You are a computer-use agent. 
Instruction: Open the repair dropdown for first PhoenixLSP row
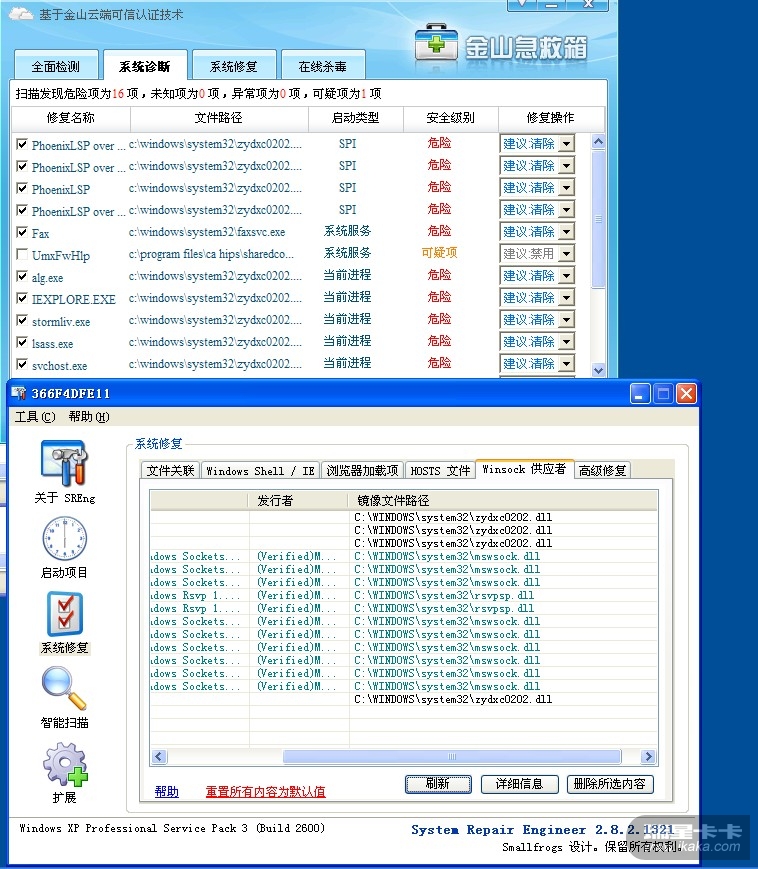(566, 144)
